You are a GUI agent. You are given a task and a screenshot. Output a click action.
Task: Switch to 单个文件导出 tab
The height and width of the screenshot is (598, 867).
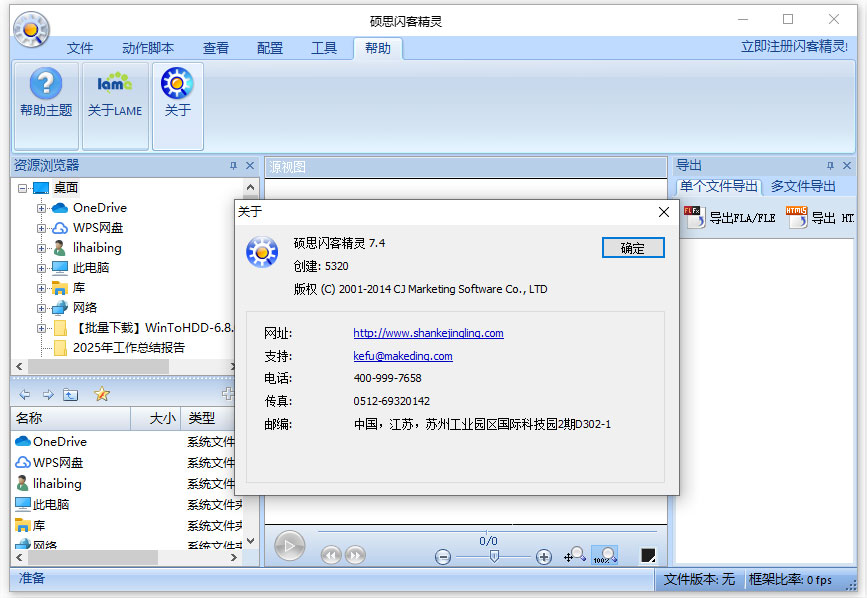pos(718,186)
